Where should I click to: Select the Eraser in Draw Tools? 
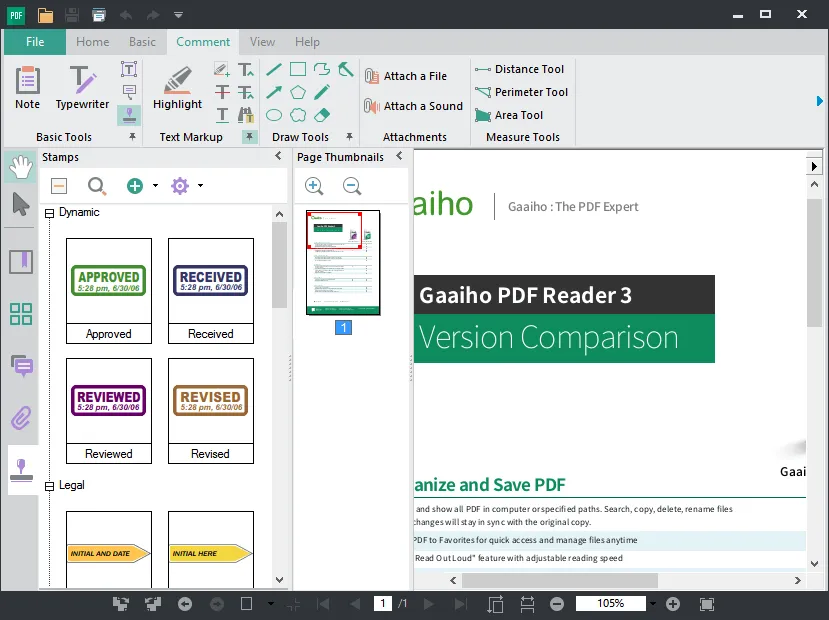click(322, 115)
